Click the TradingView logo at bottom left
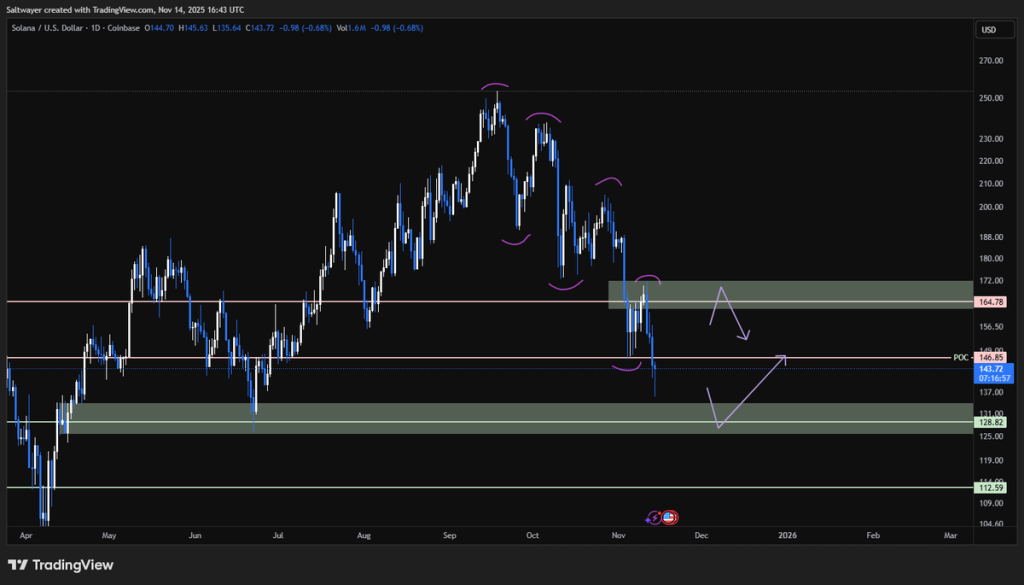1024x585 pixels. [x=60, y=565]
